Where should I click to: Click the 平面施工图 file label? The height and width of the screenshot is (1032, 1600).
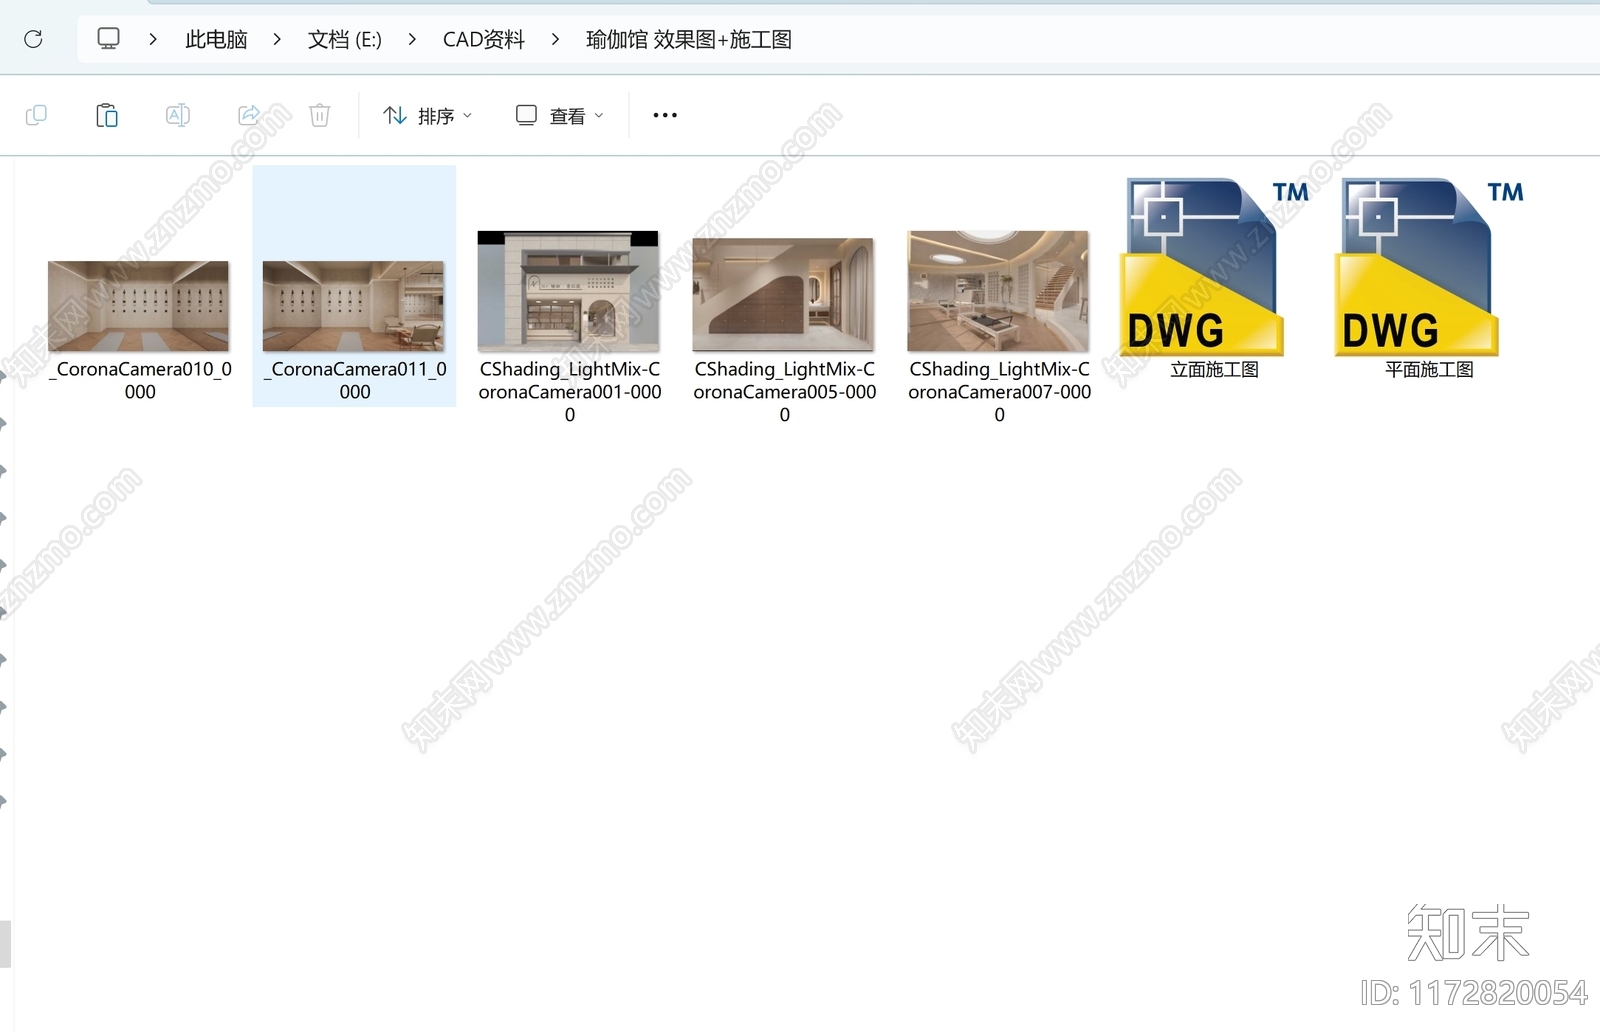pos(1429,370)
